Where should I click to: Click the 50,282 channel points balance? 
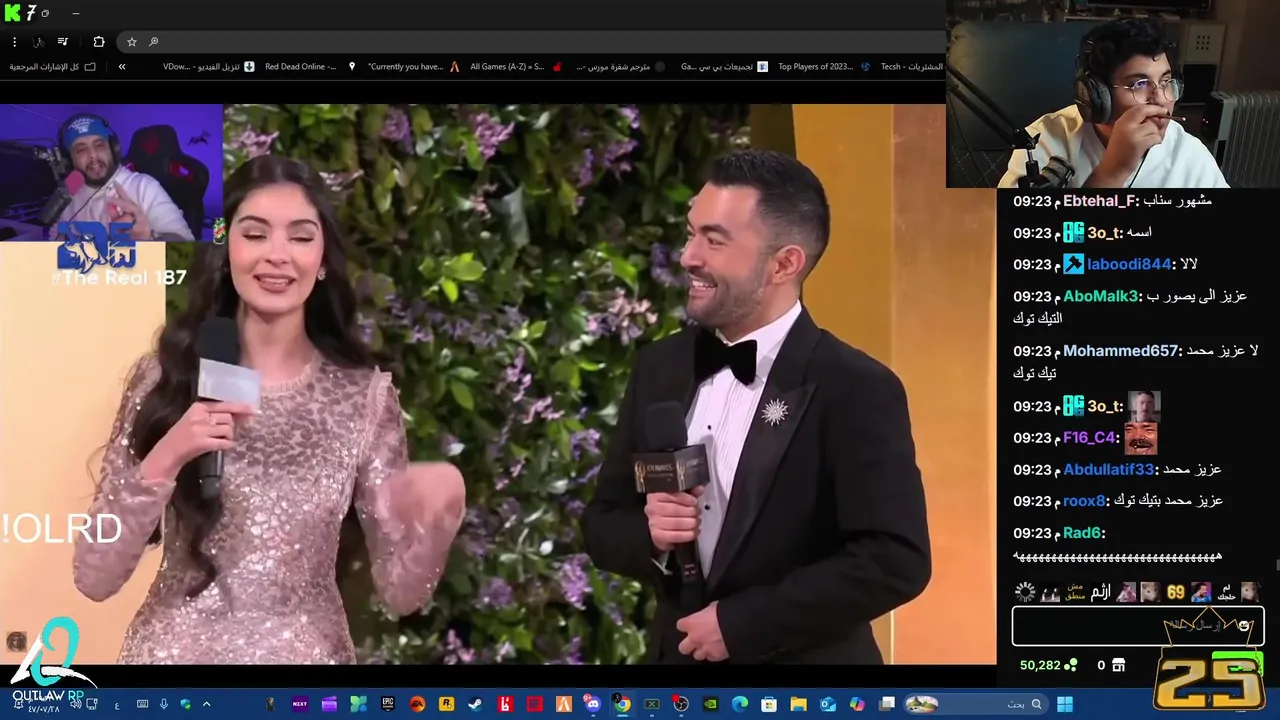[x=1048, y=665]
